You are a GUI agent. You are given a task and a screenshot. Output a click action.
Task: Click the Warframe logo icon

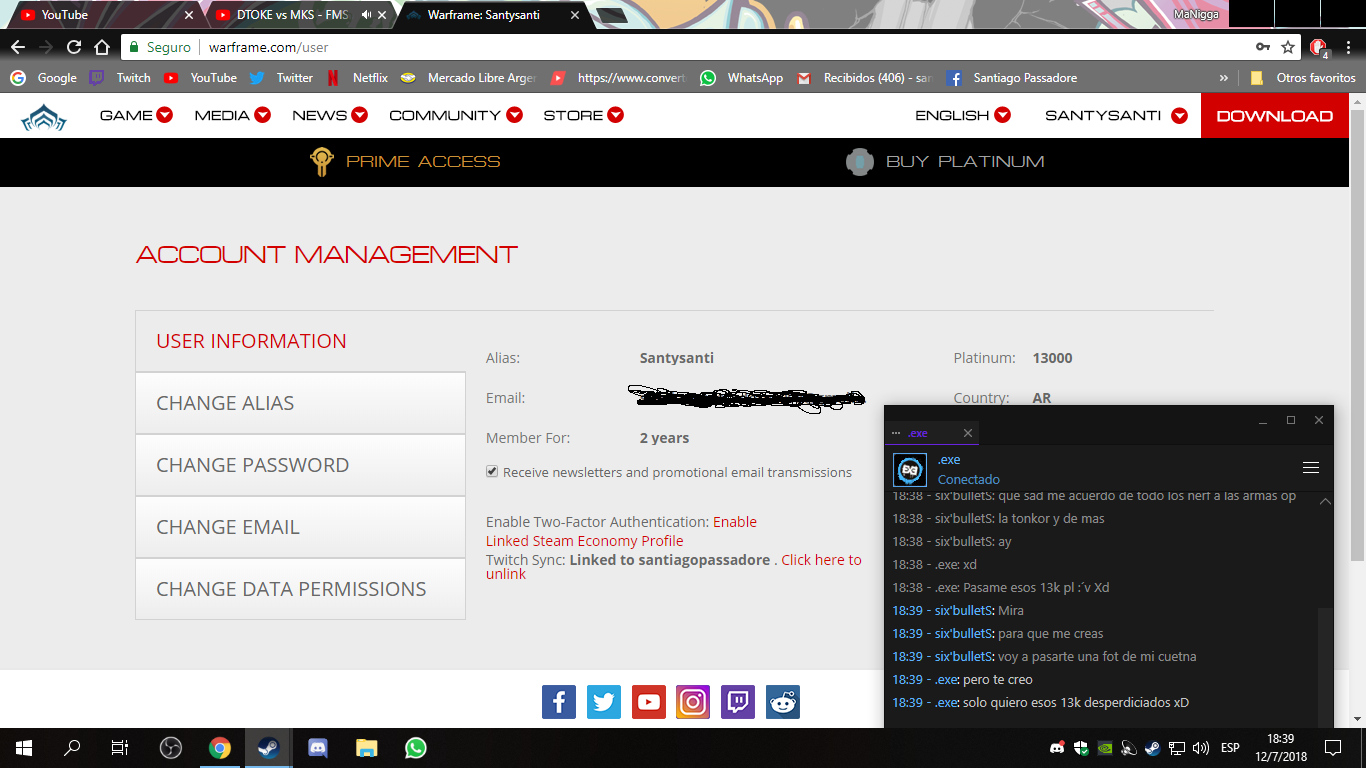tap(44, 117)
